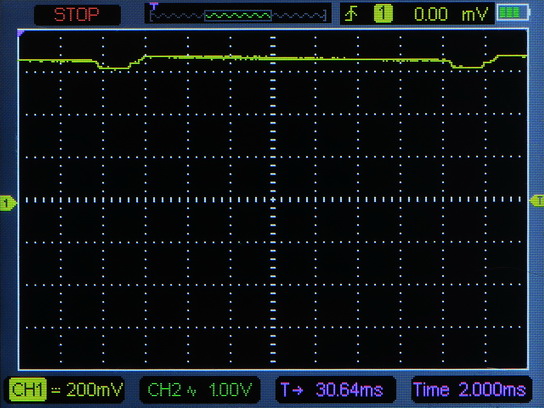Image resolution: width=544 pixels, height=408 pixels.
Task: Toggle the CH2 channel label
Action: pyautogui.click(x=164, y=390)
